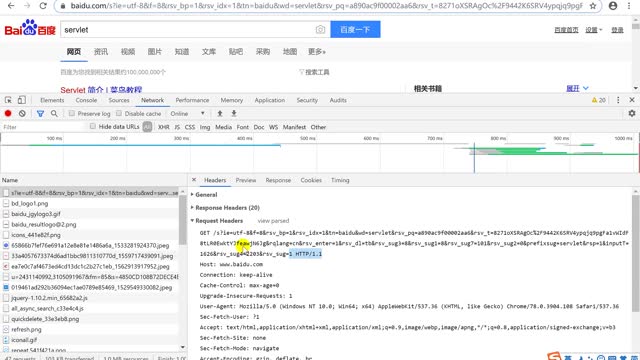Viewport: 640px width, 360px height.
Task: Click the browser back arrow
Action: (11, 6)
